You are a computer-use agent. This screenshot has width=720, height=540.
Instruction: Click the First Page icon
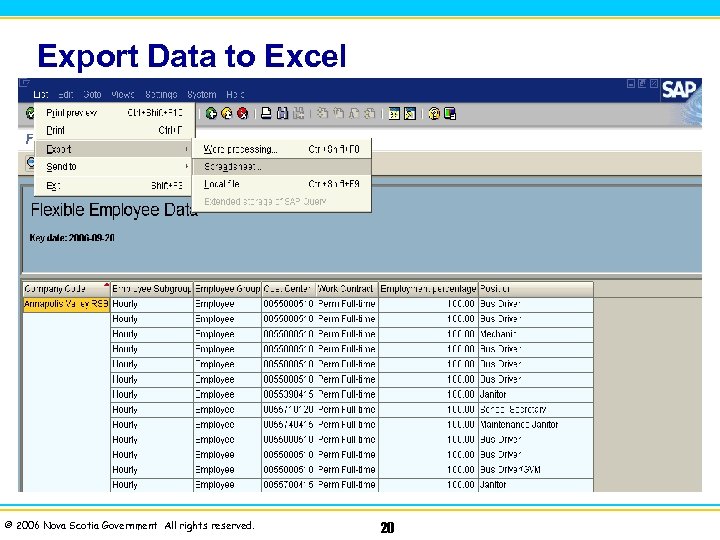pyautogui.click(x=322, y=113)
